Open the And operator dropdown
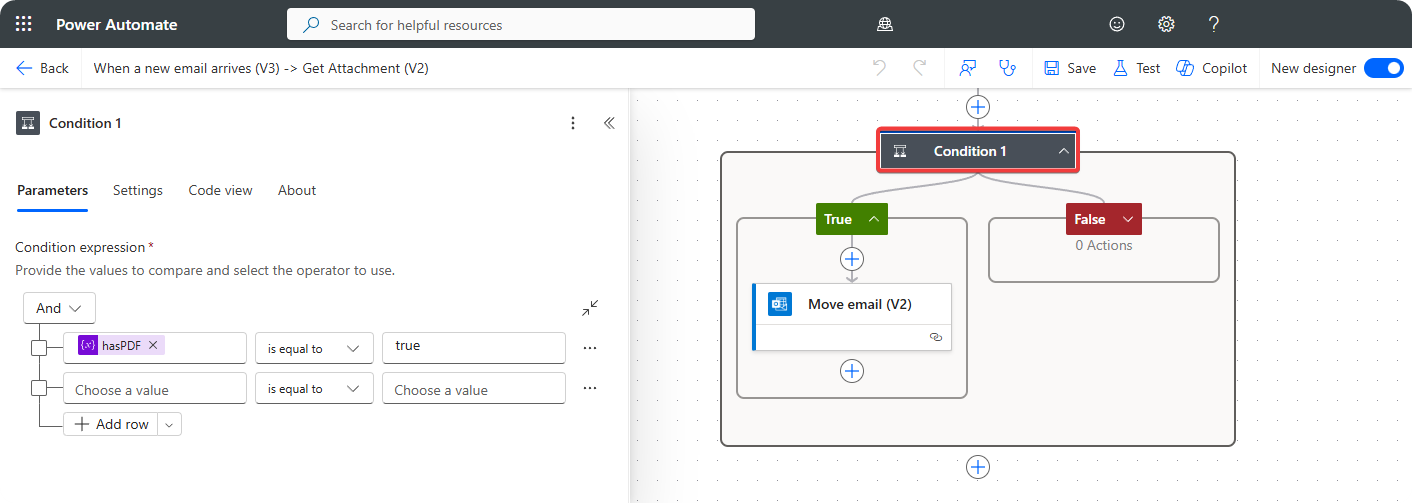 point(59,308)
